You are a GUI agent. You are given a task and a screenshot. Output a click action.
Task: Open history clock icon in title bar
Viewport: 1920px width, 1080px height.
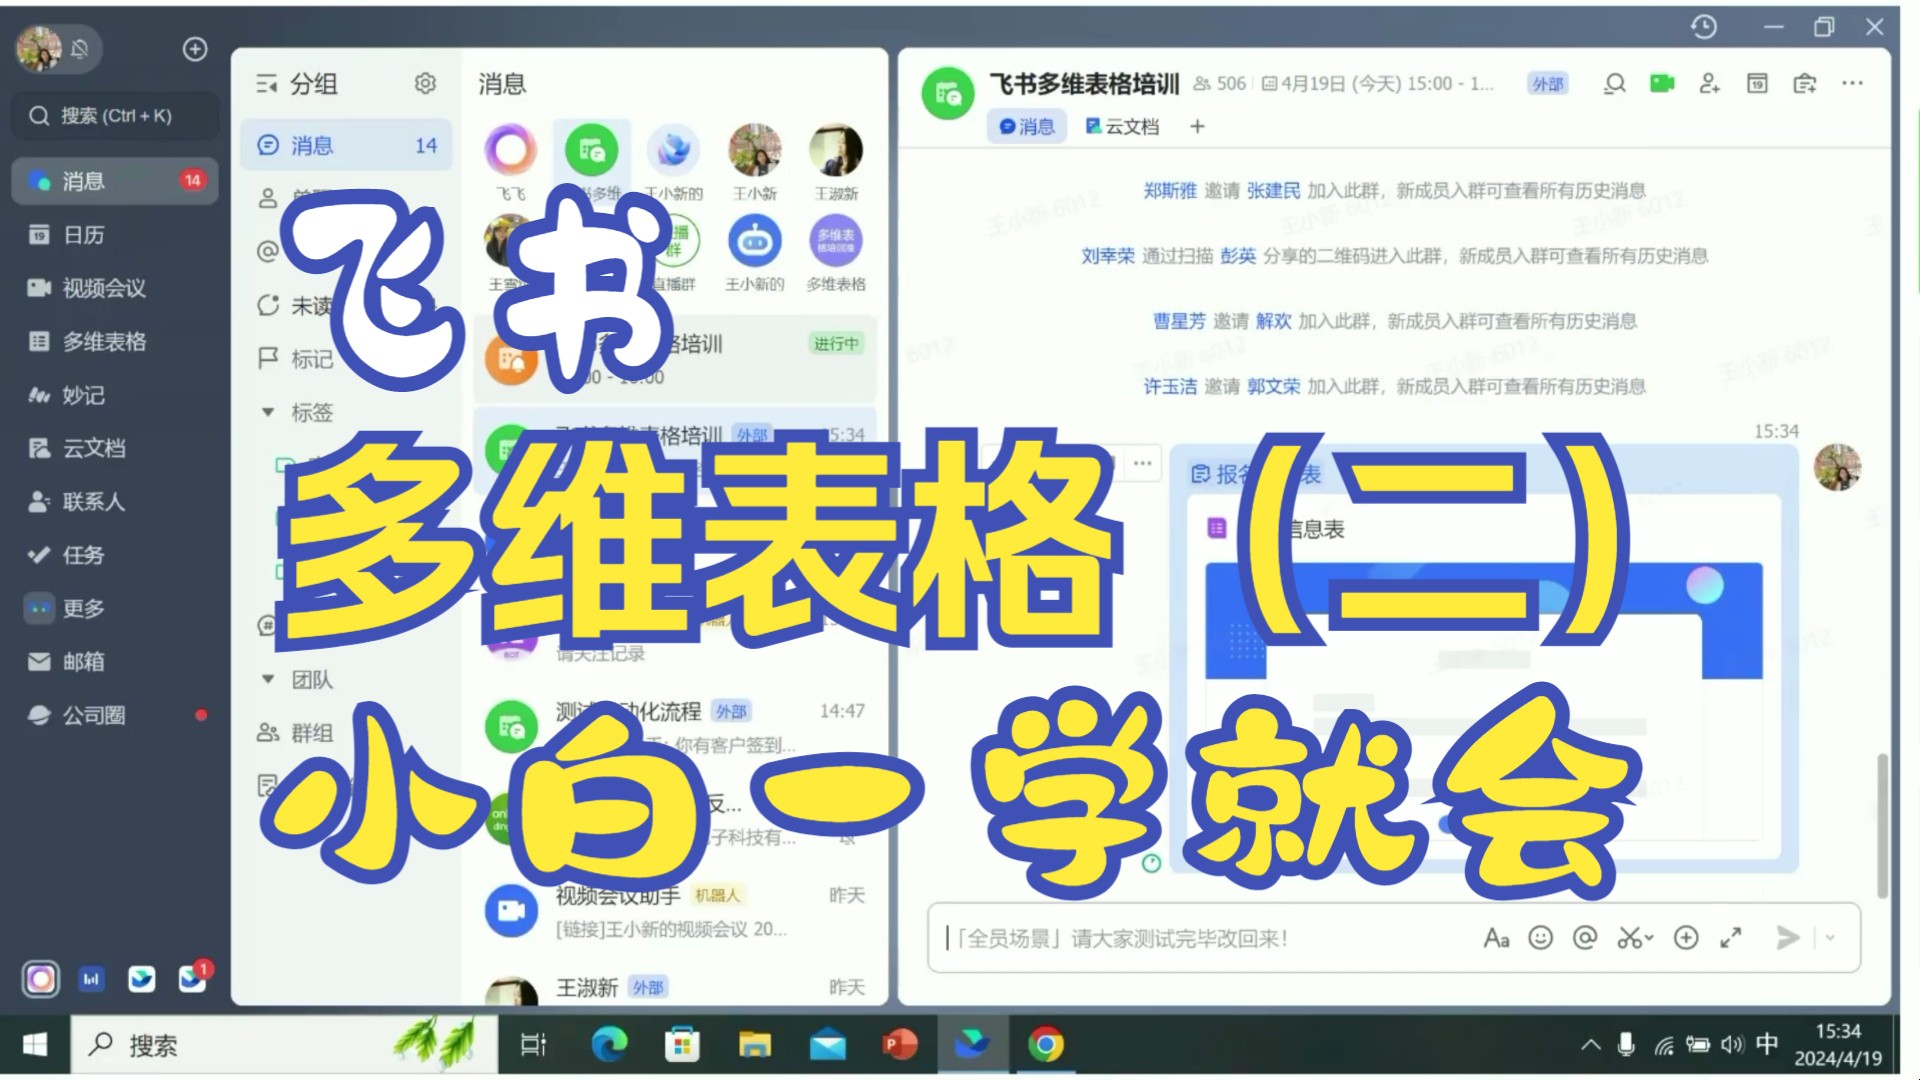click(x=1704, y=27)
